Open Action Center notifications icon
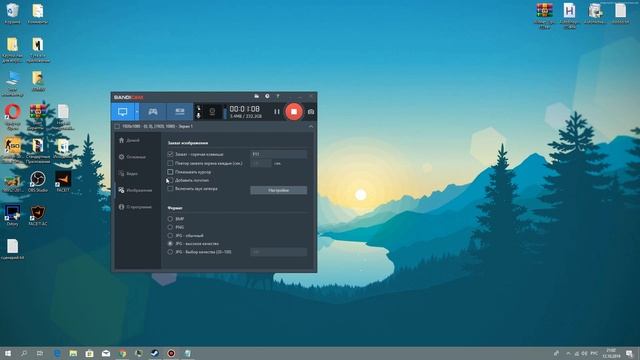Viewport: 640px width, 360px height. pyautogui.click(x=629, y=353)
